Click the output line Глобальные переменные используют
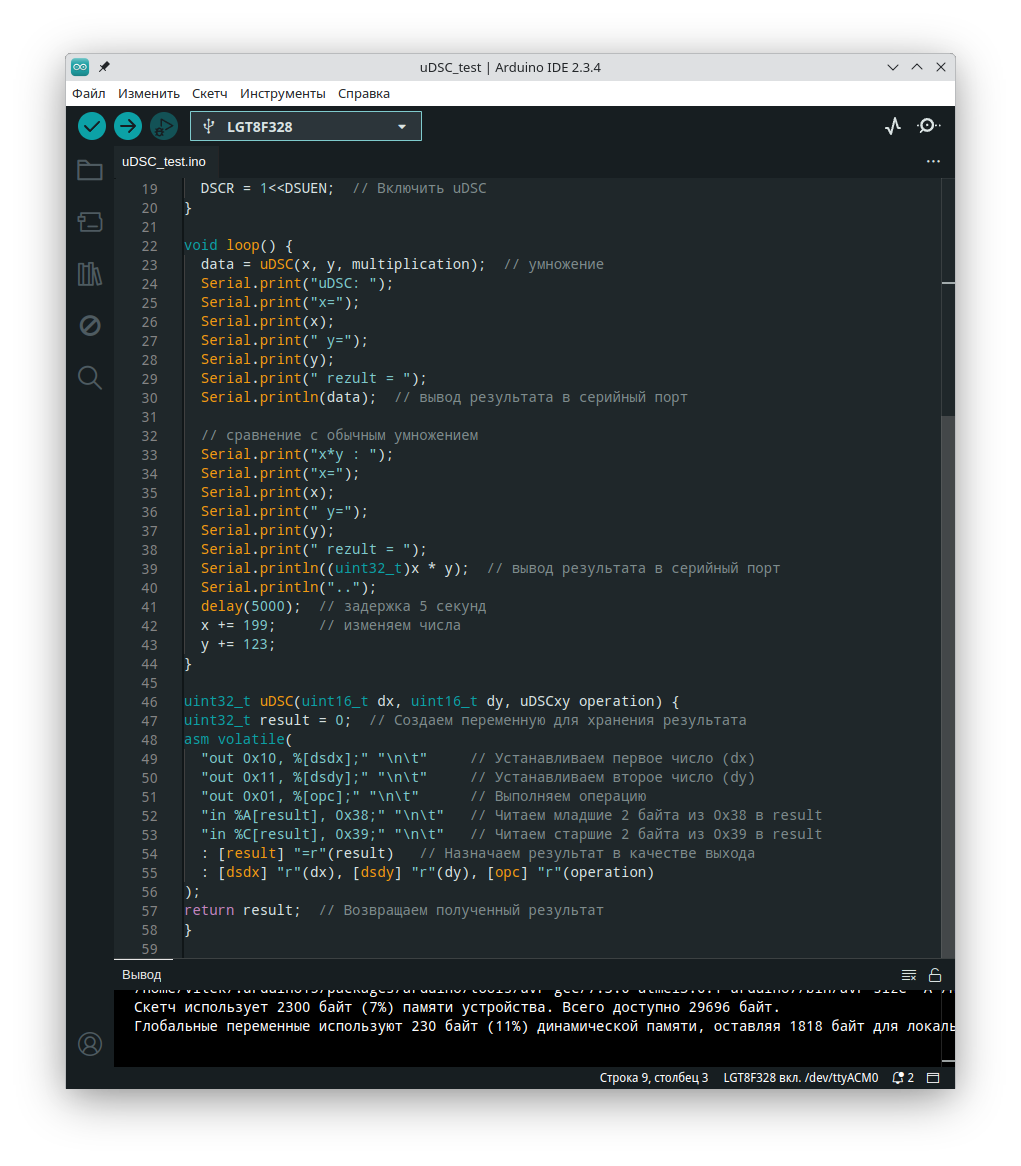The width and height of the screenshot is (1021, 1166). tap(544, 1027)
